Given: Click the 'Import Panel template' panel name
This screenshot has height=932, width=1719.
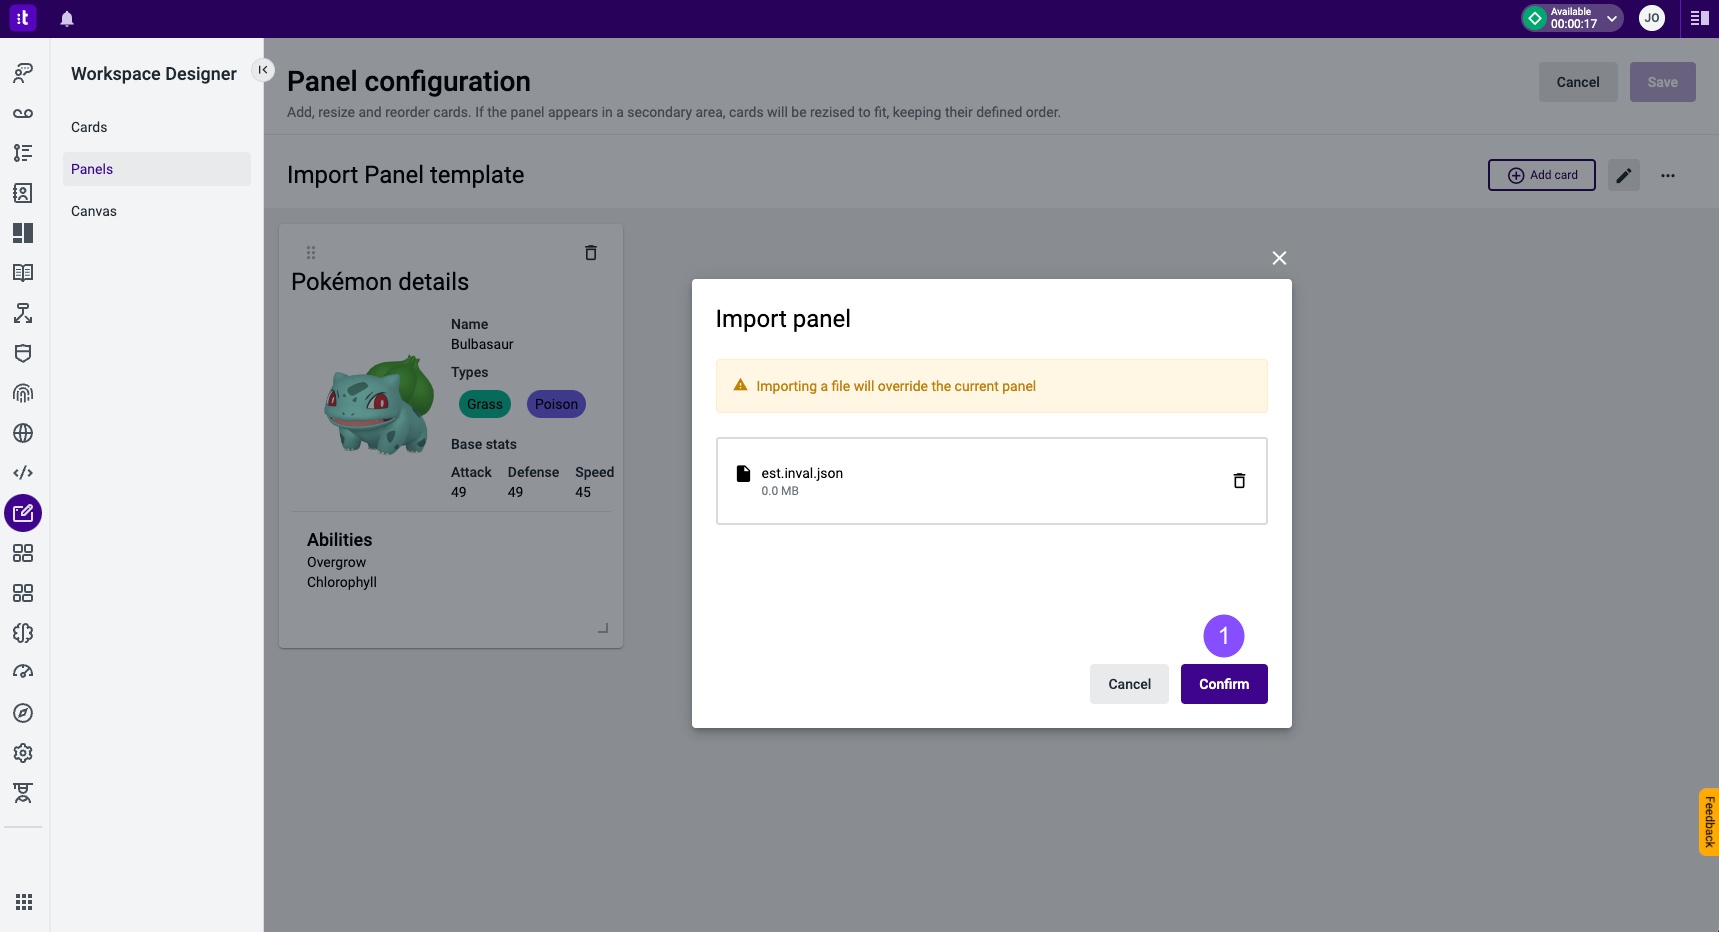Looking at the screenshot, I should [x=406, y=175].
